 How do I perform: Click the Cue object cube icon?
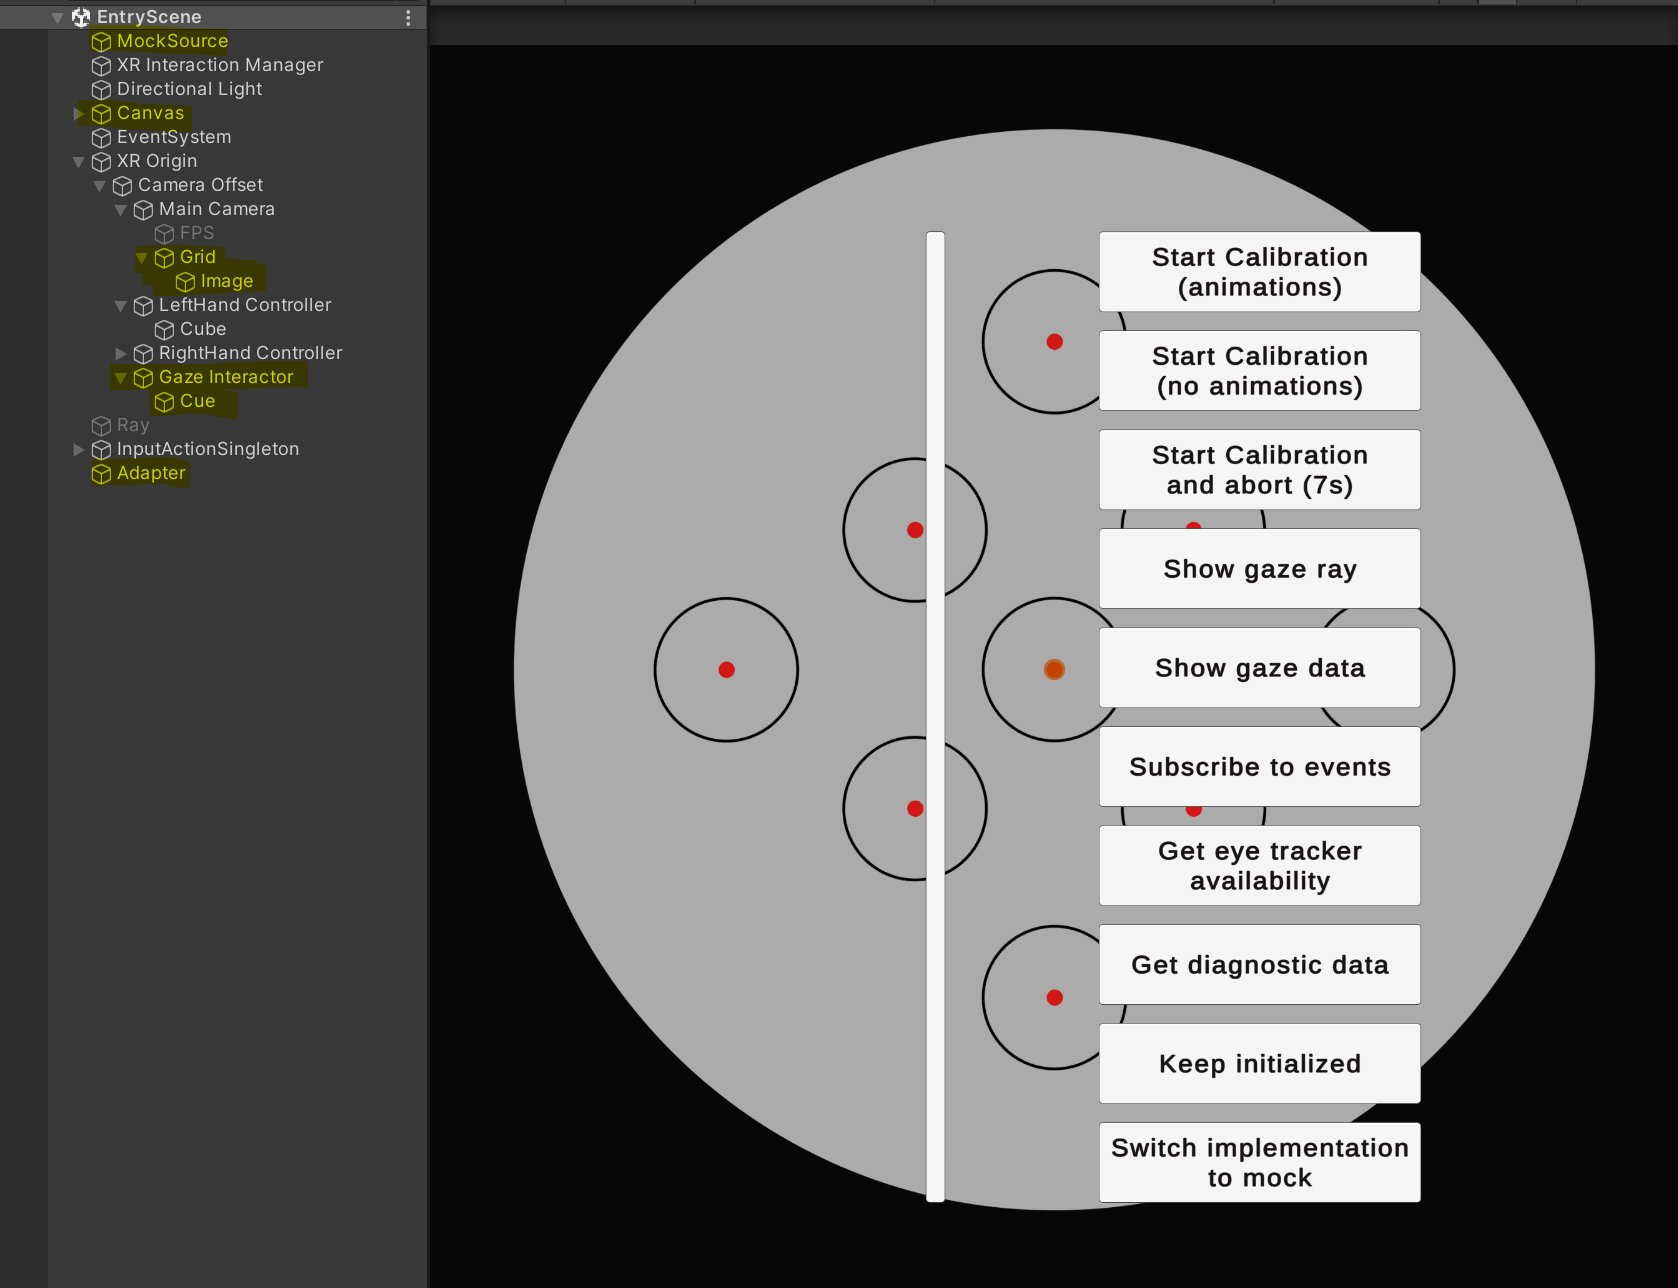coord(164,401)
